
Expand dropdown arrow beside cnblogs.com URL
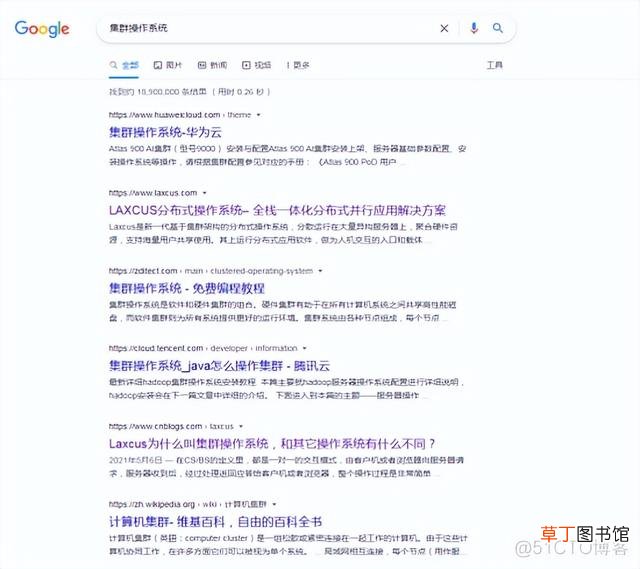[x=241, y=427]
